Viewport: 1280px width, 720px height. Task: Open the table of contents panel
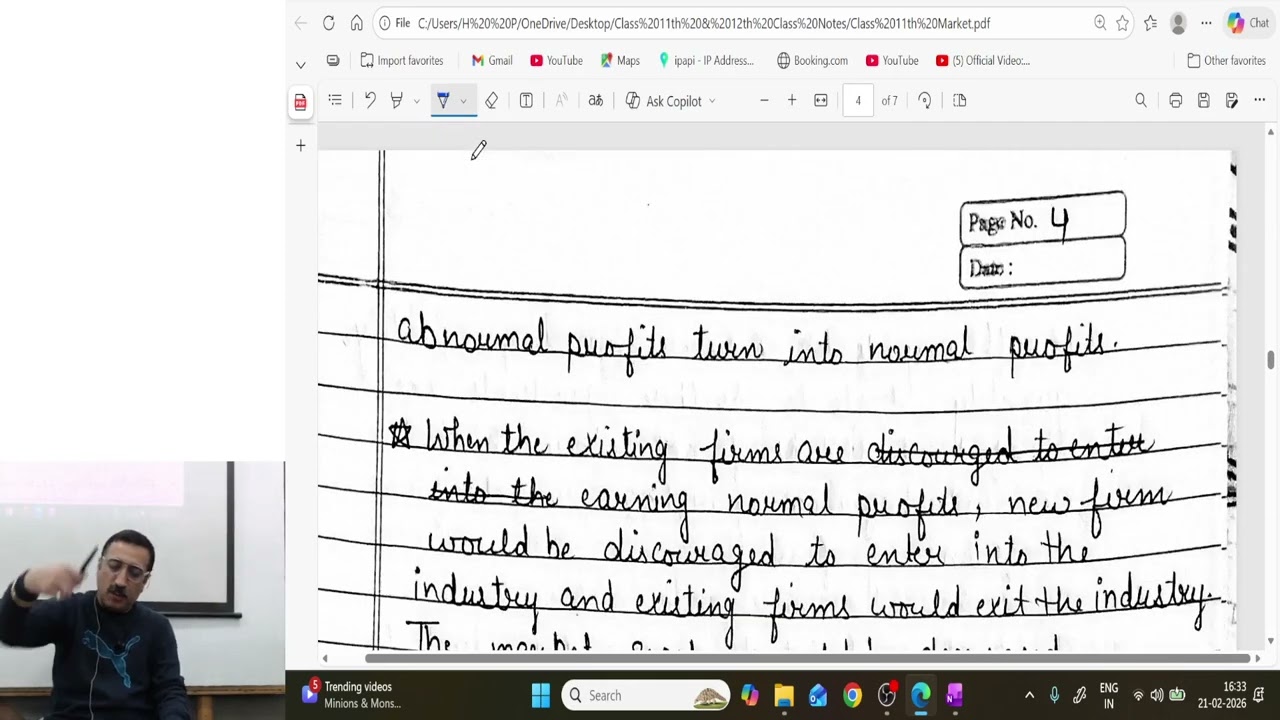point(335,100)
